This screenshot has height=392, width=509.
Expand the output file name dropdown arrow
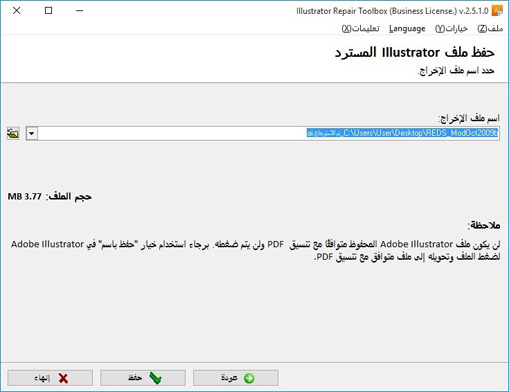coord(32,133)
